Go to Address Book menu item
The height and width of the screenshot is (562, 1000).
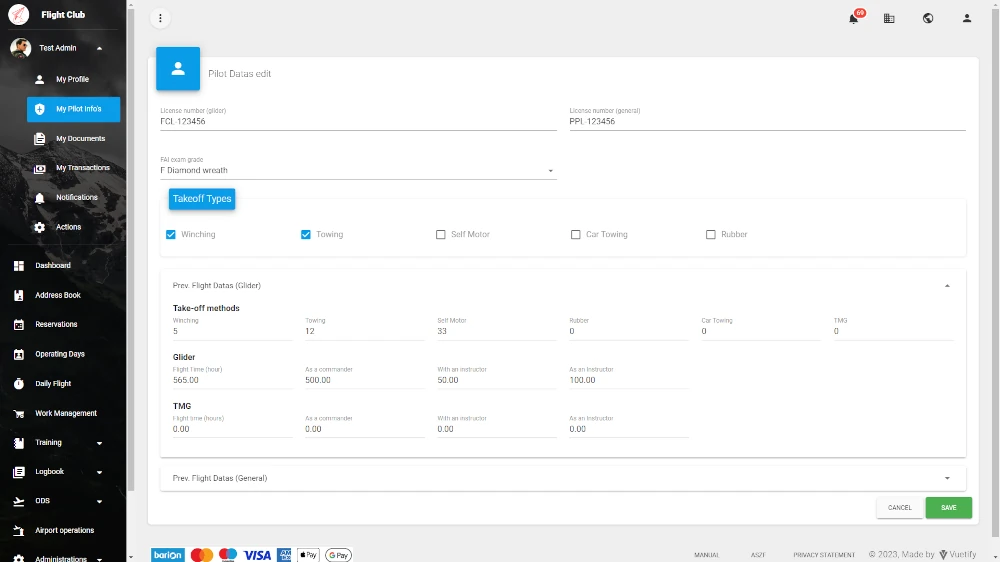click(x=58, y=296)
